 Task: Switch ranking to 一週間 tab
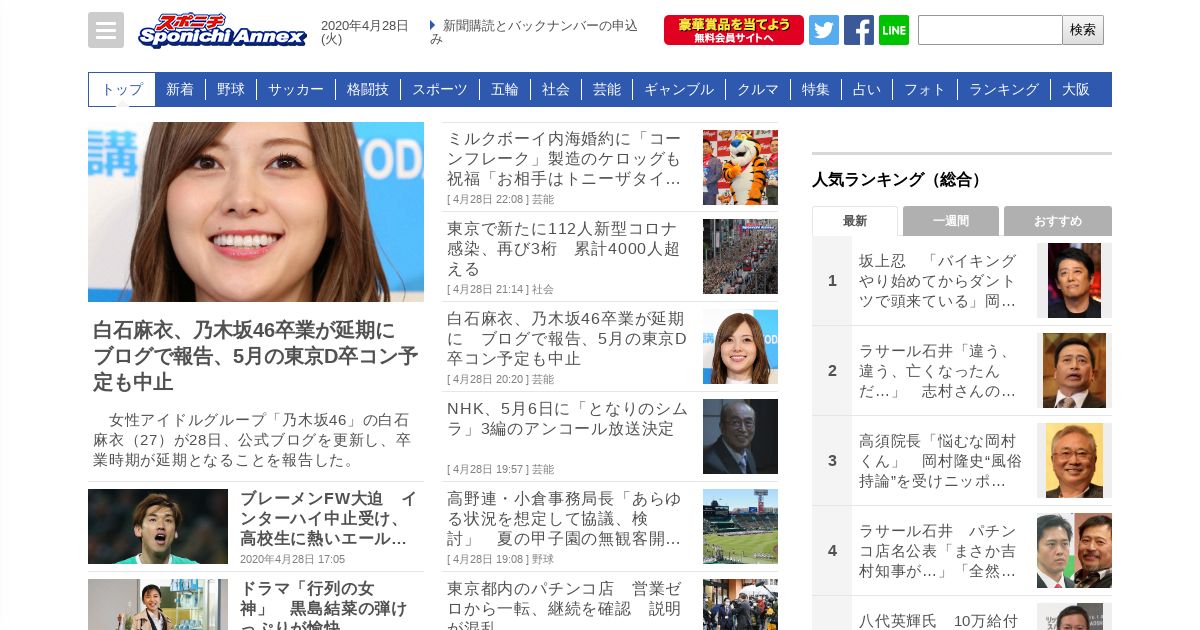point(951,221)
